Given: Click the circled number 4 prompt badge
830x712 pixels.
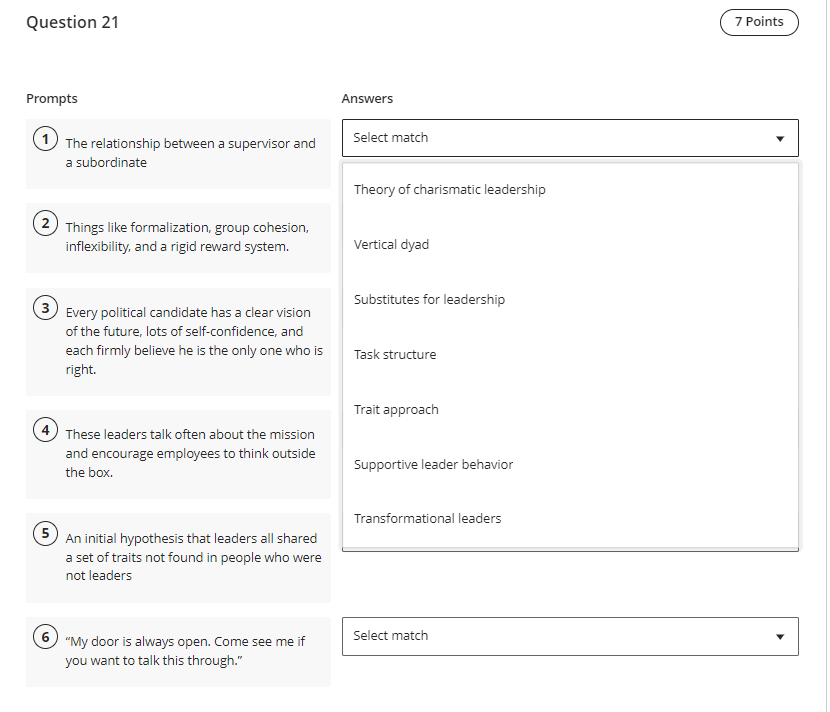Looking at the screenshot, I should click(45, 429).
